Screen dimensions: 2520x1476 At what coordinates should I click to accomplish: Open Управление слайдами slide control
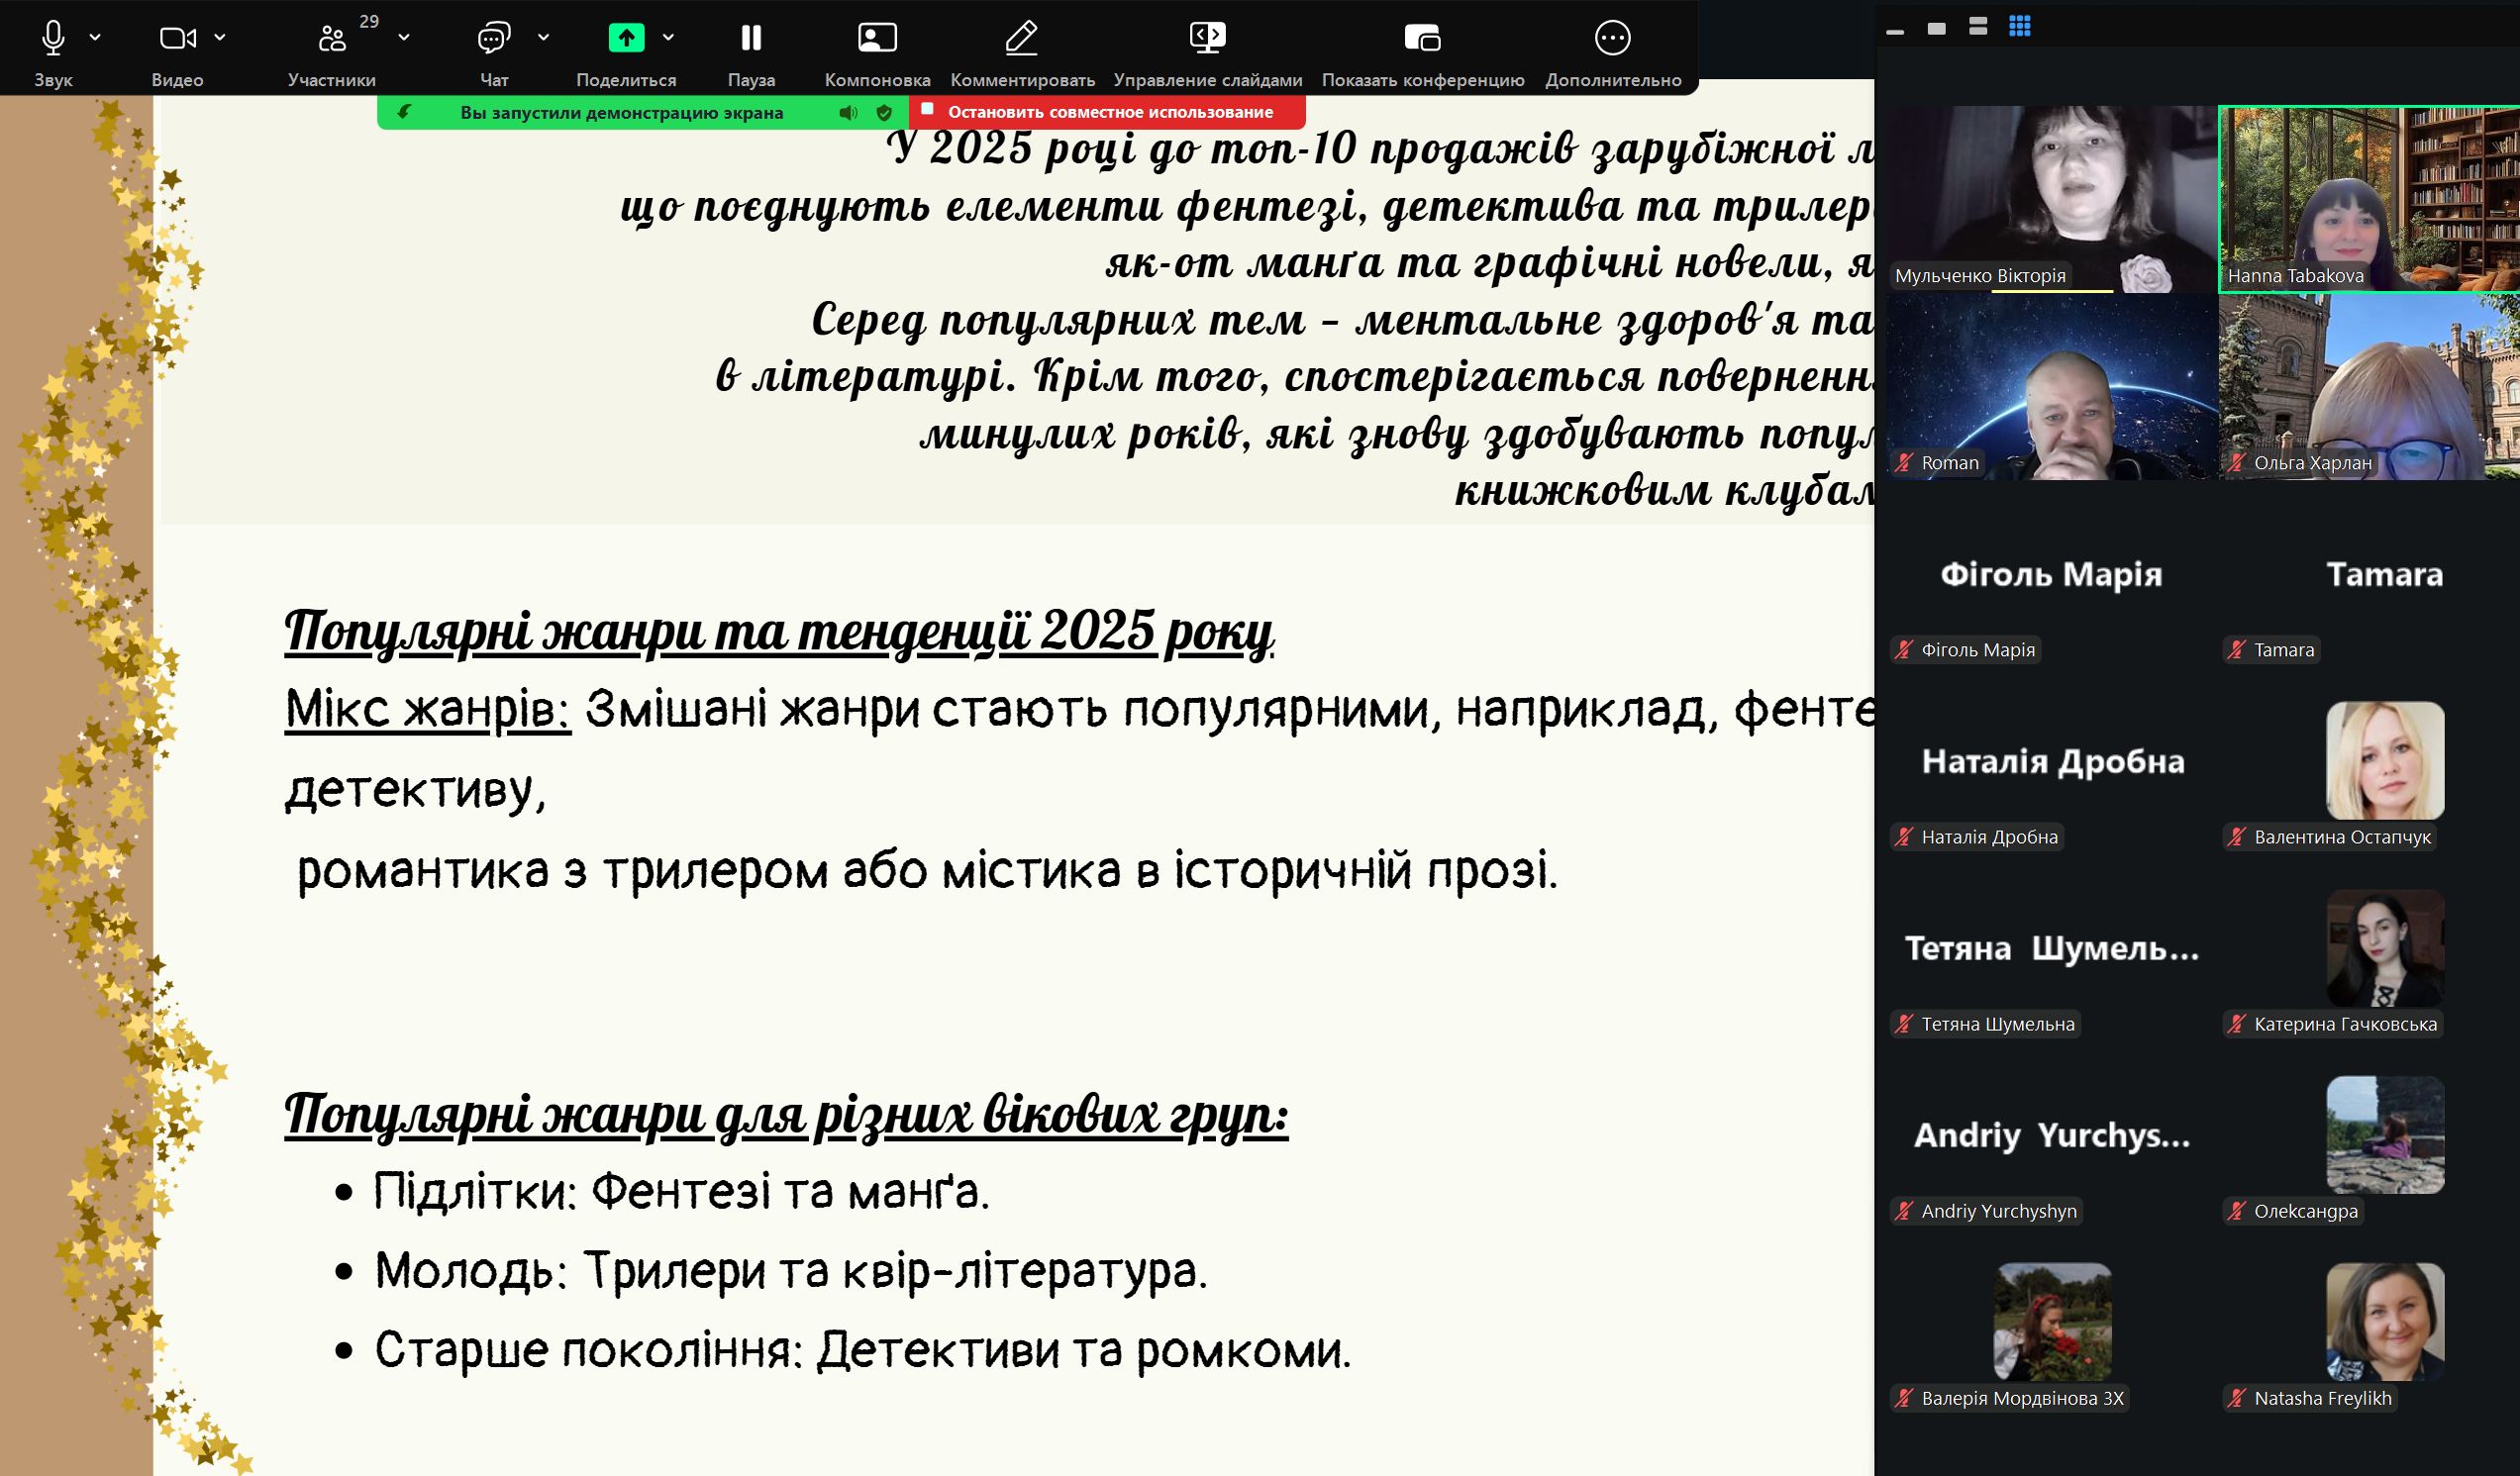(1207, 38)
